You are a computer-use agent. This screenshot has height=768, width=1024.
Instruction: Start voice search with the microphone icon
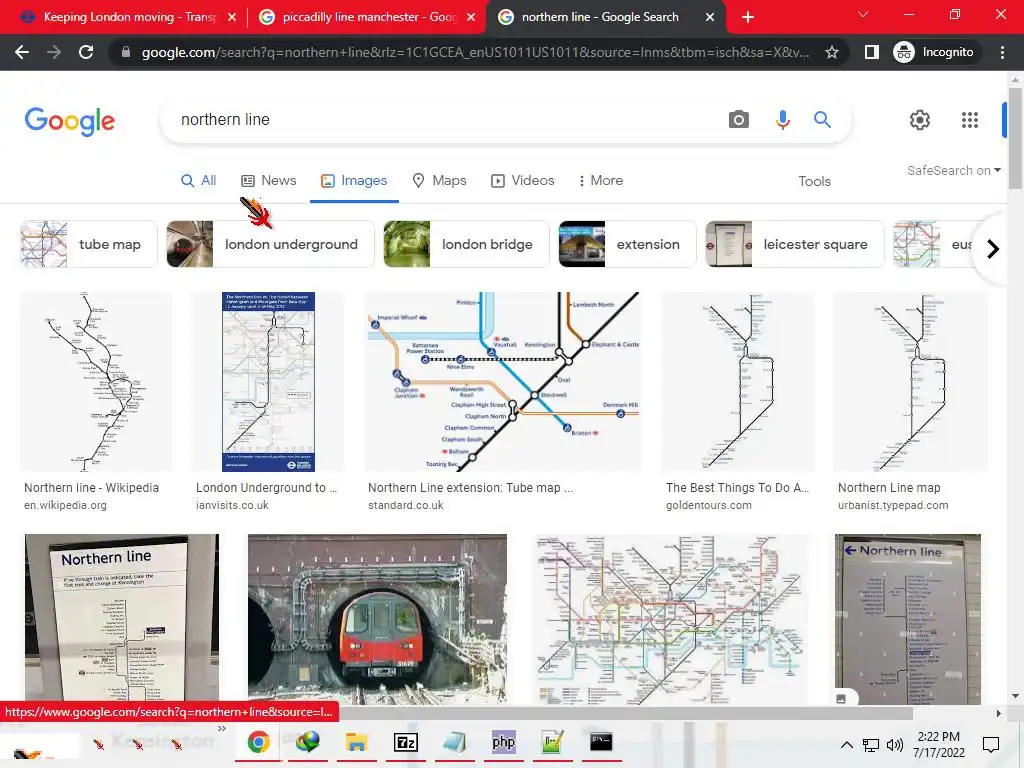pyautogui.click(x=782, y=120)
